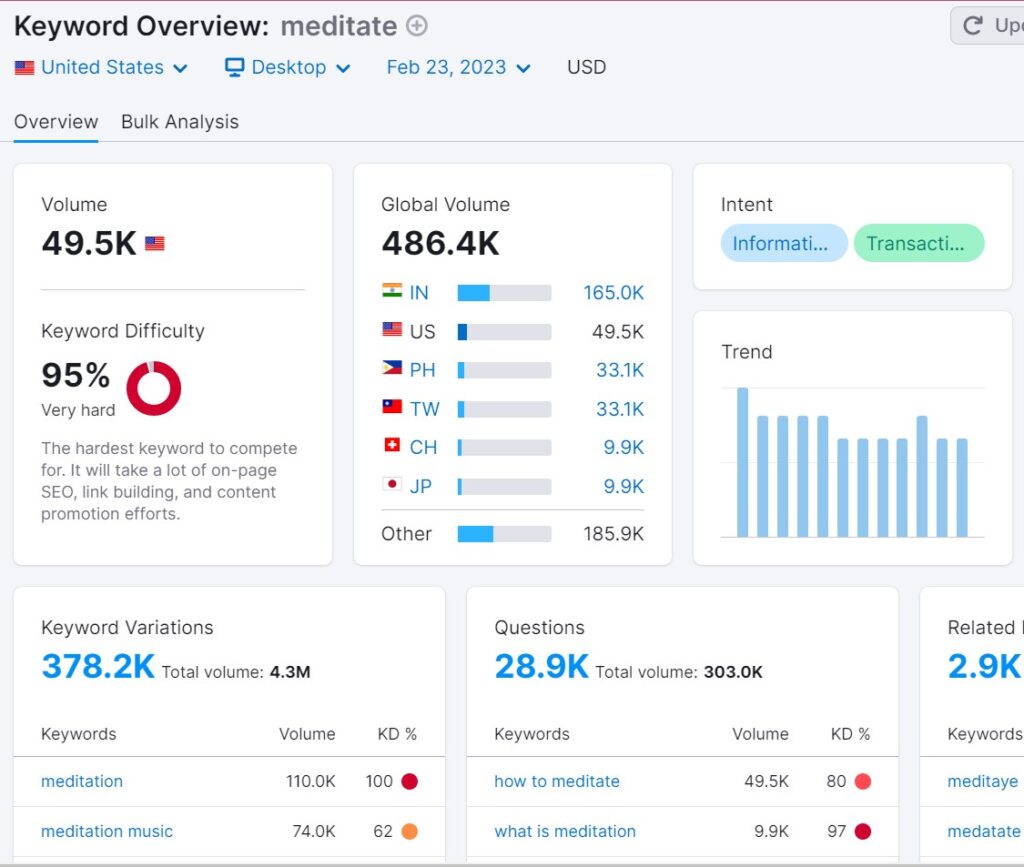The height and width of the screenshot is (867, 1024).
Task: Click the Japan flag icon
Action: (392, 485)
